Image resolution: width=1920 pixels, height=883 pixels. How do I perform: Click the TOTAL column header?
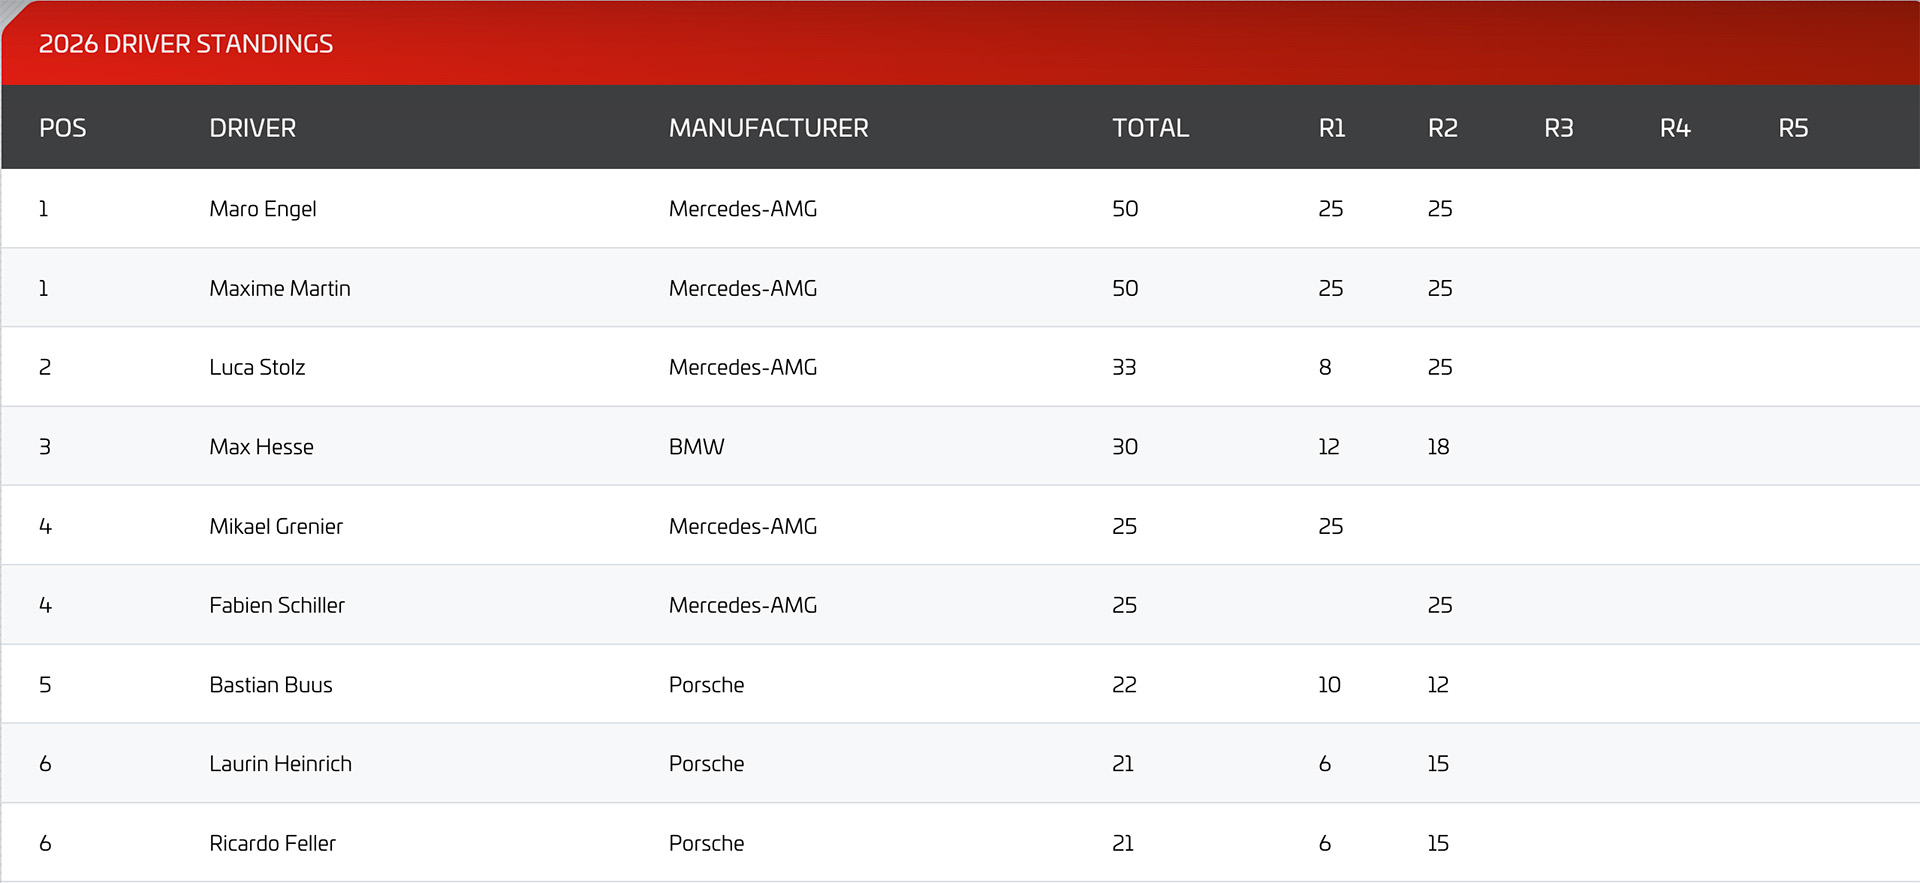click(x=1150, y=128)
